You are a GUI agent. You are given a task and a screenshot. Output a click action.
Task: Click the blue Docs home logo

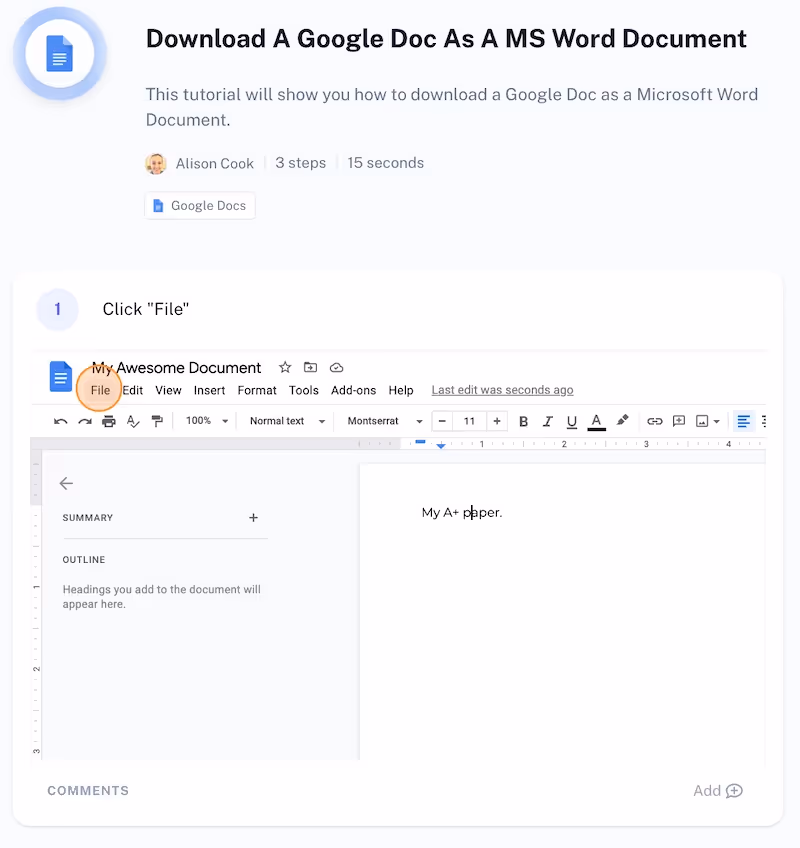click(61, 376)
